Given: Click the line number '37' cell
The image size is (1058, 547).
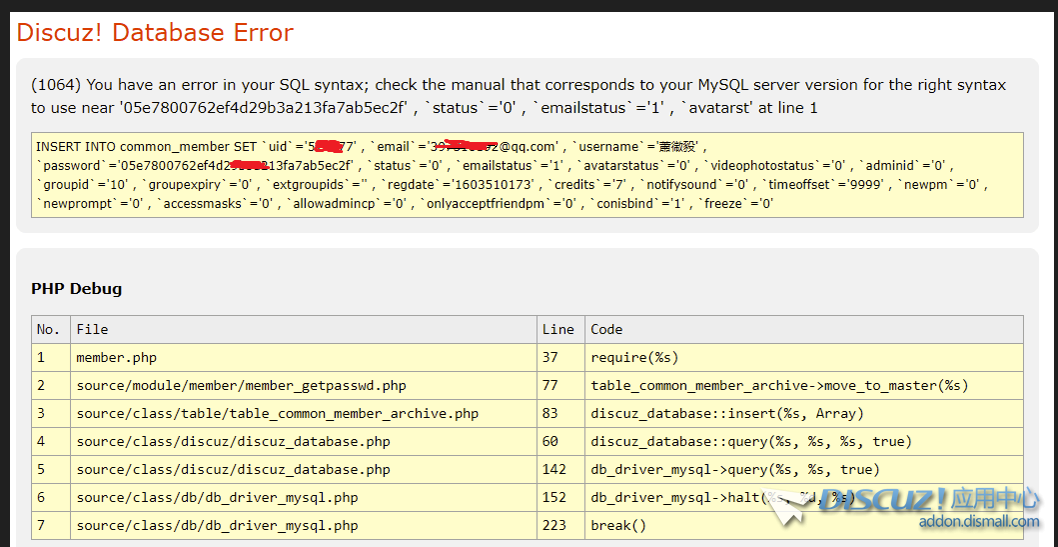Looking at the screenshot, I should pyautogui.click(x=561, y=357).
